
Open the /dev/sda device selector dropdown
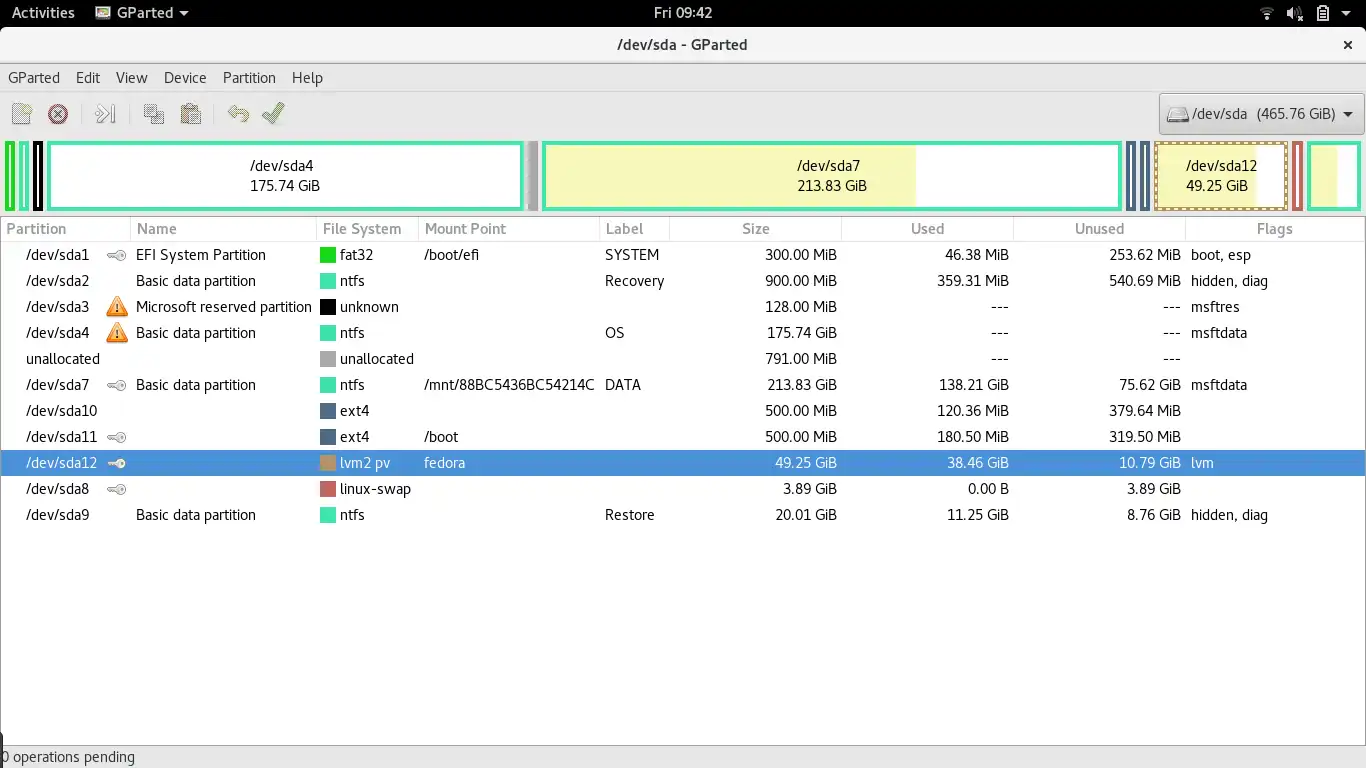pyautogui.click(x=1262, y=114)
